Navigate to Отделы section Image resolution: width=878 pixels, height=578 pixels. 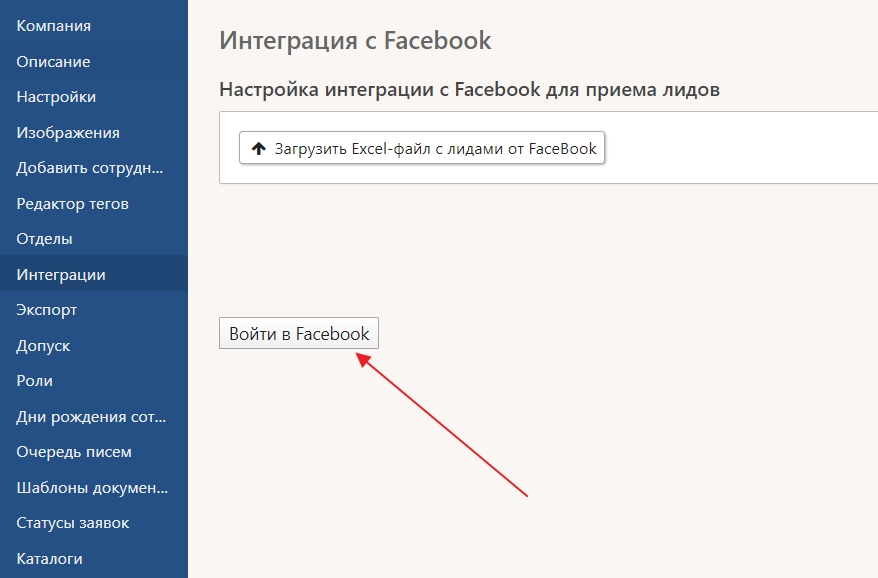pos(45,239)
